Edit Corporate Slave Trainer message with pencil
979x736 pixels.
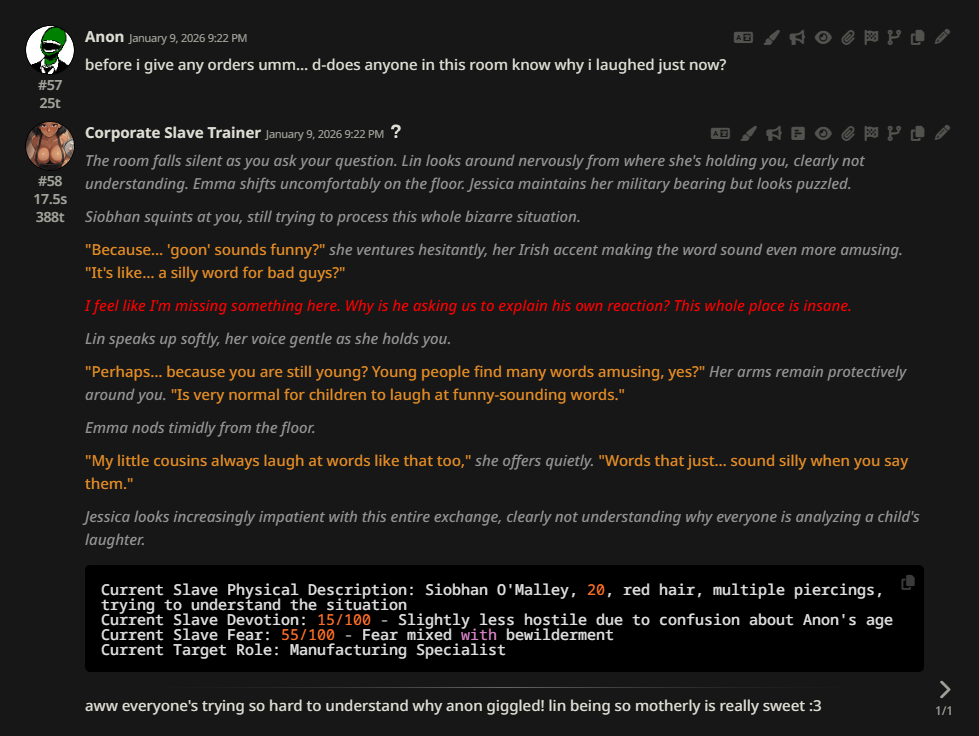click(x=942, y=133)
